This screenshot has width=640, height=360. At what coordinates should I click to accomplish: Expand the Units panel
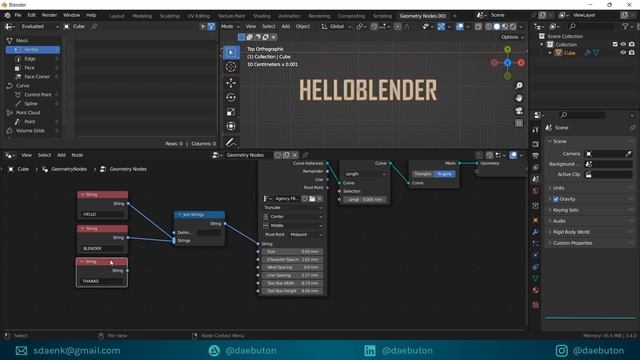pyautogui.click(x=559, y=188)
